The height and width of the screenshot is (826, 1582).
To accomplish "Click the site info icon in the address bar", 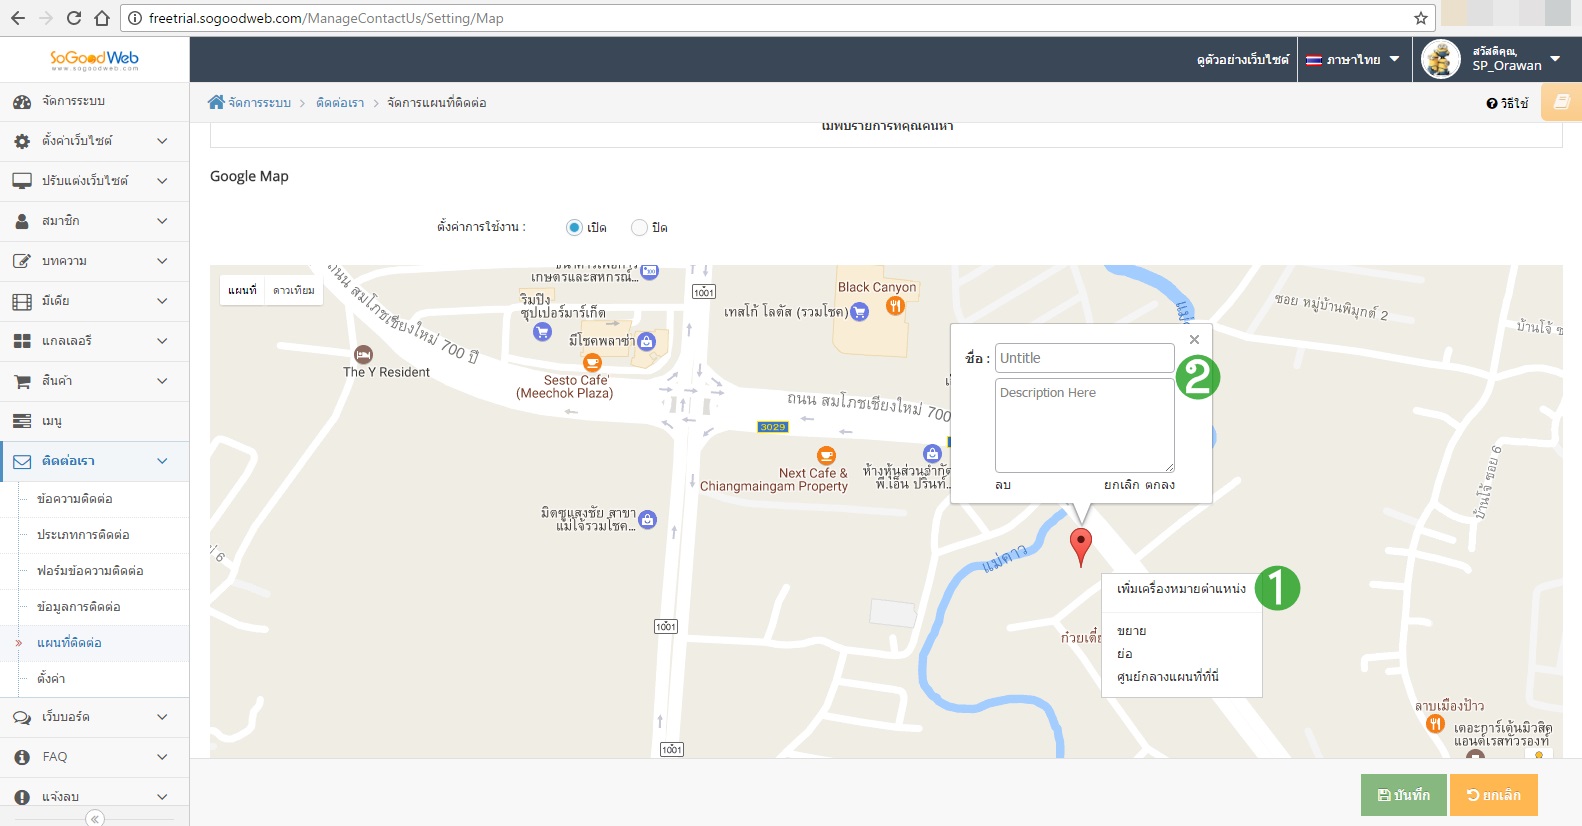I will 135,18.
